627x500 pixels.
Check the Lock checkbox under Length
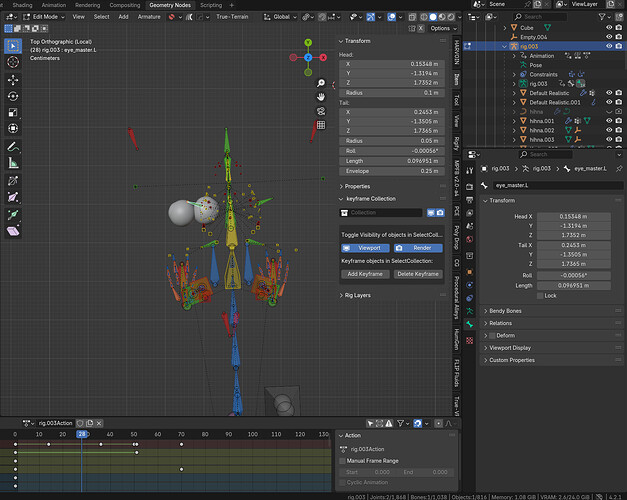tap(540, 296)
